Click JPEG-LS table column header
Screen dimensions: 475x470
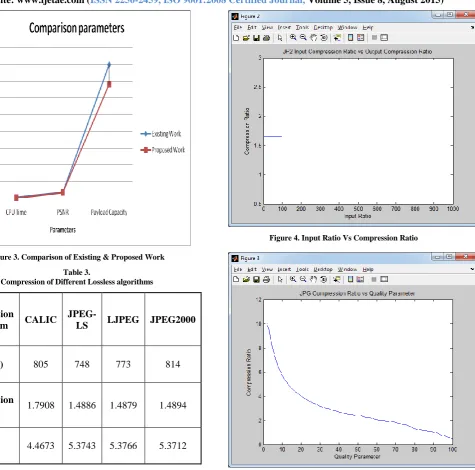click(82, 319)
